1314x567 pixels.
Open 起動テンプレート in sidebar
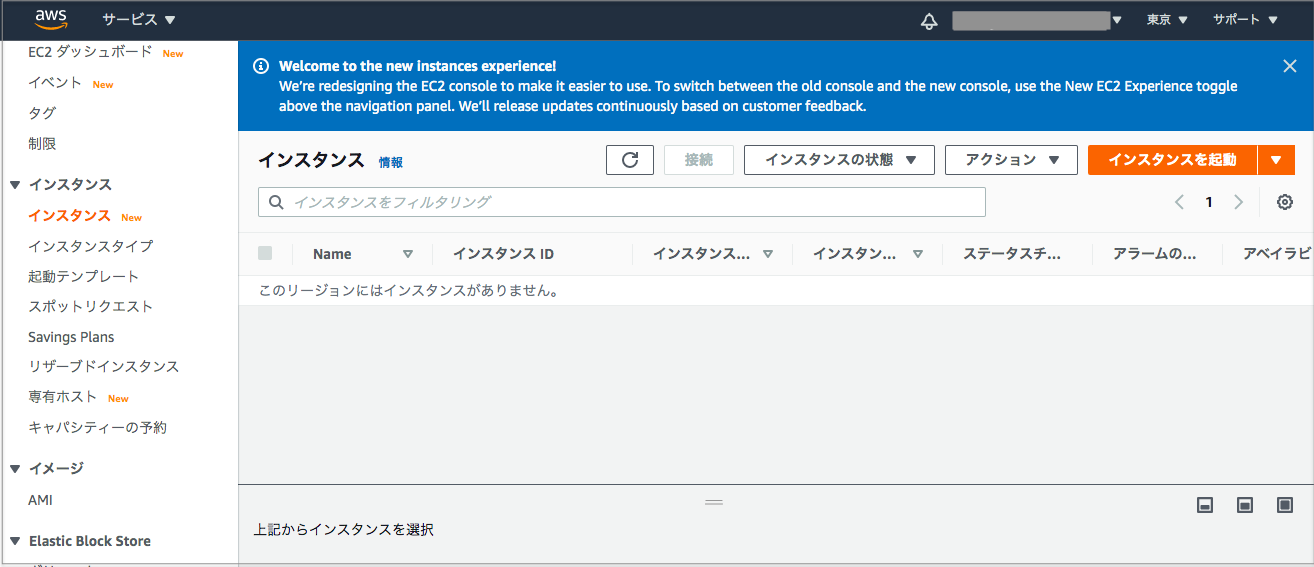coord(83,276)
